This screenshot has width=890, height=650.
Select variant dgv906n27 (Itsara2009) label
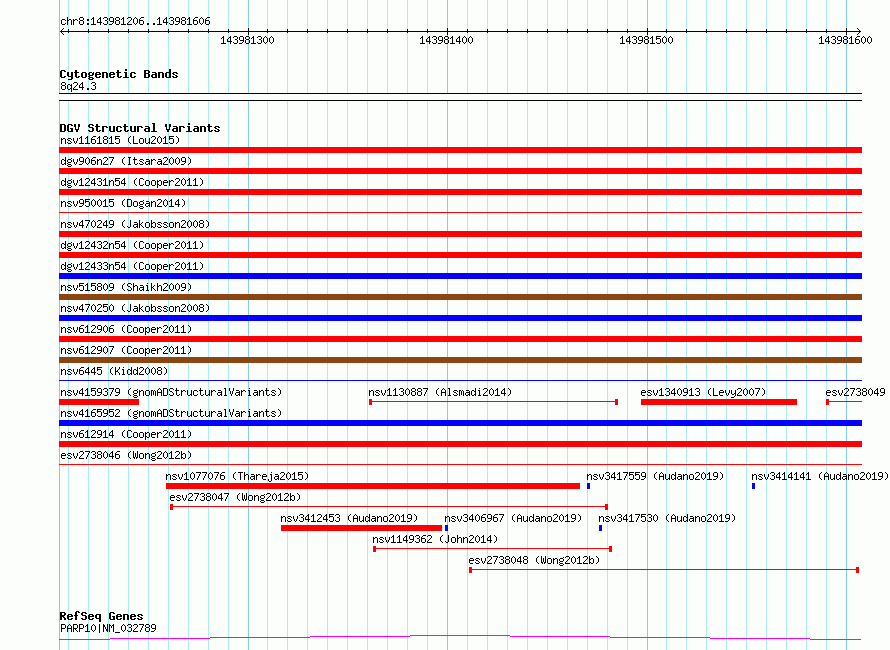point(126,161)
